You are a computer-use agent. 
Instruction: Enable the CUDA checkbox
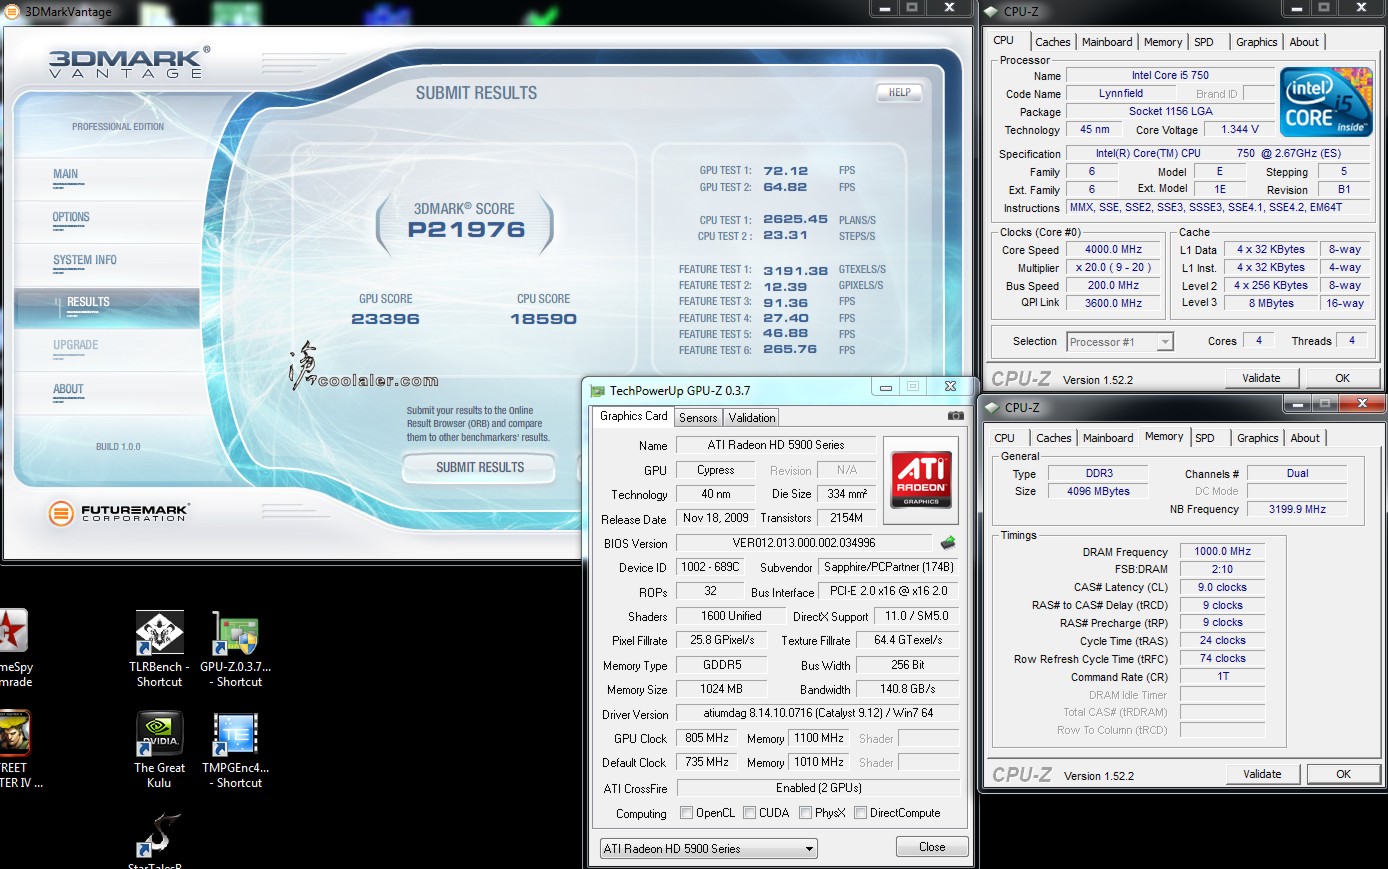click(749, 813)
